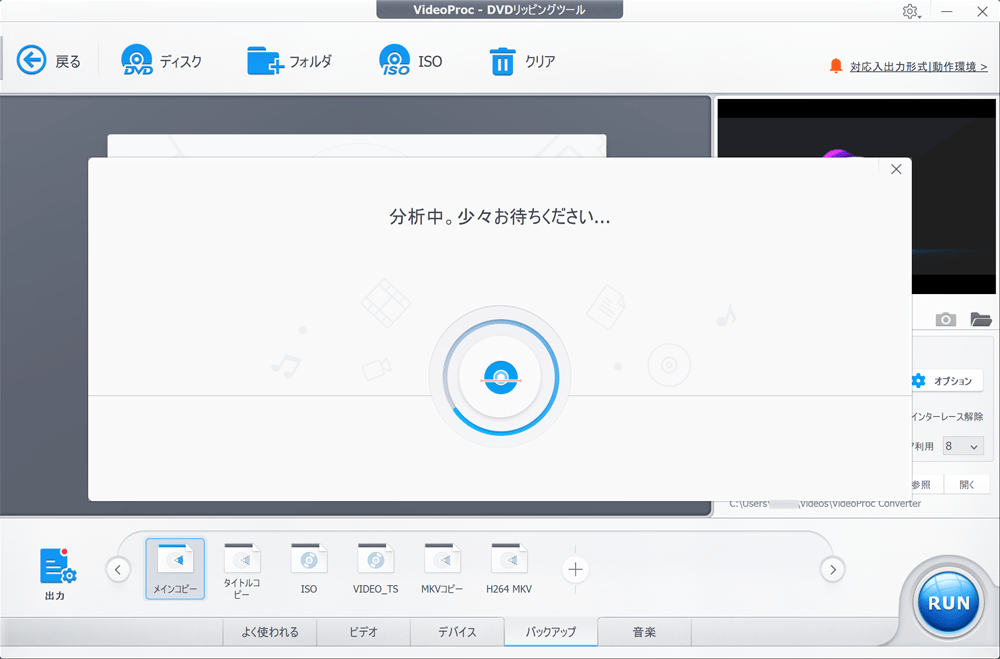Close the 分析中 analyzing dialog
This screenshot has width=1000, height=659.
tap(896, 169)
